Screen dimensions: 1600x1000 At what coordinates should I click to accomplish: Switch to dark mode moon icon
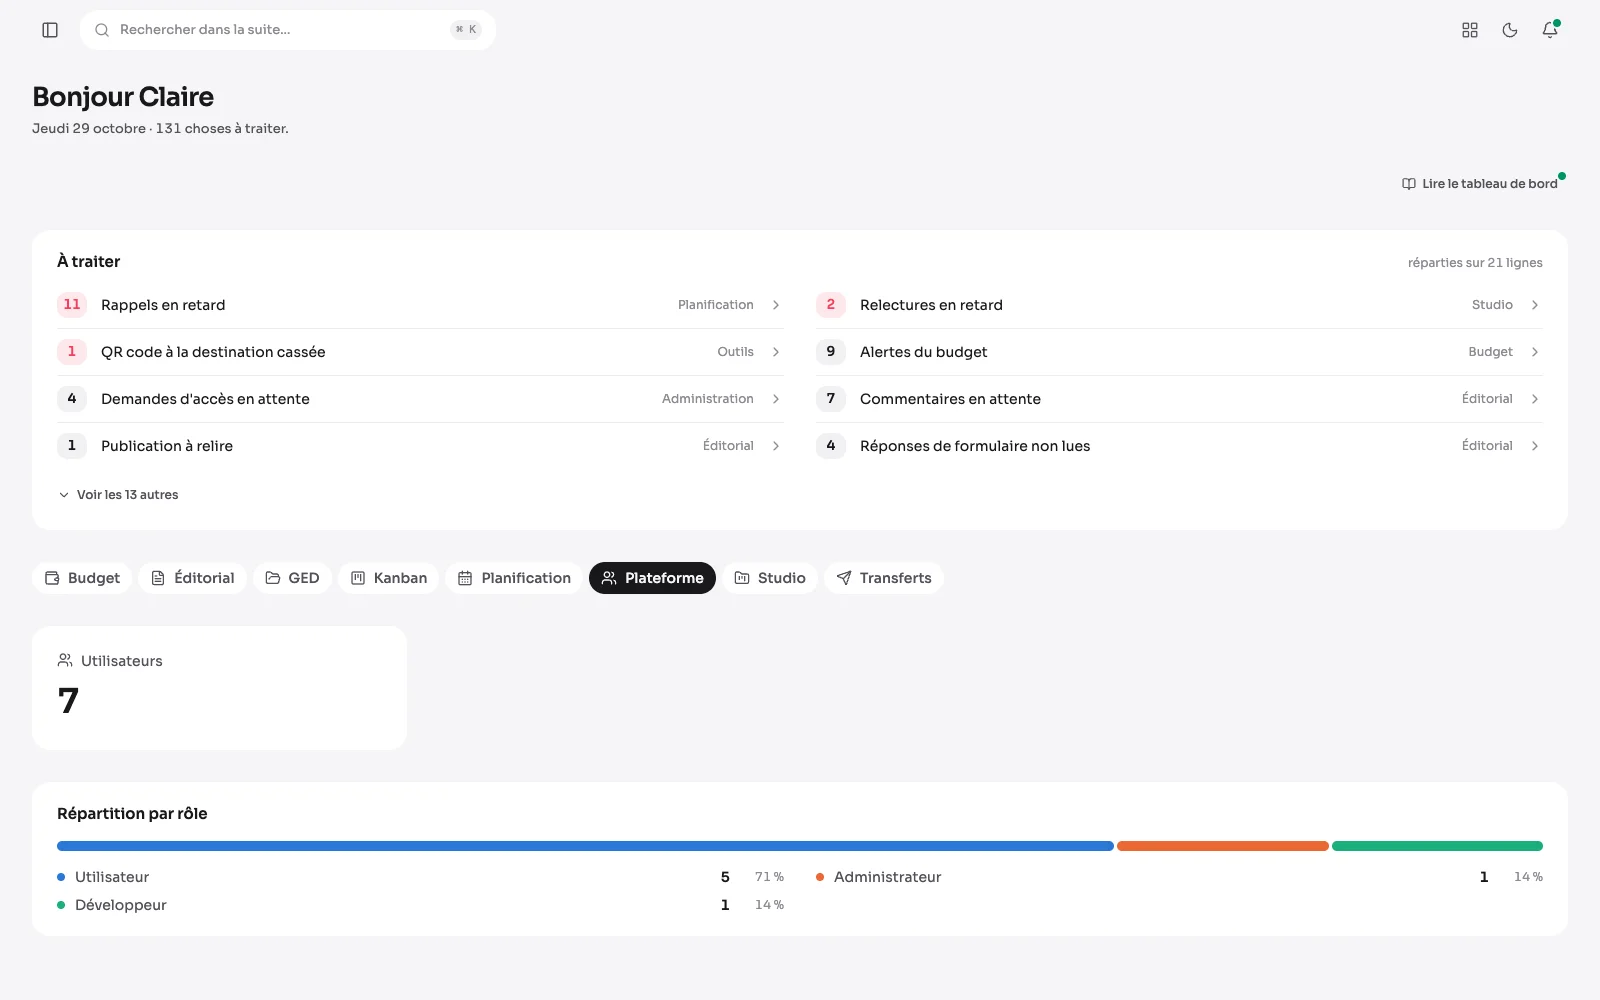tap(1510, 30)
